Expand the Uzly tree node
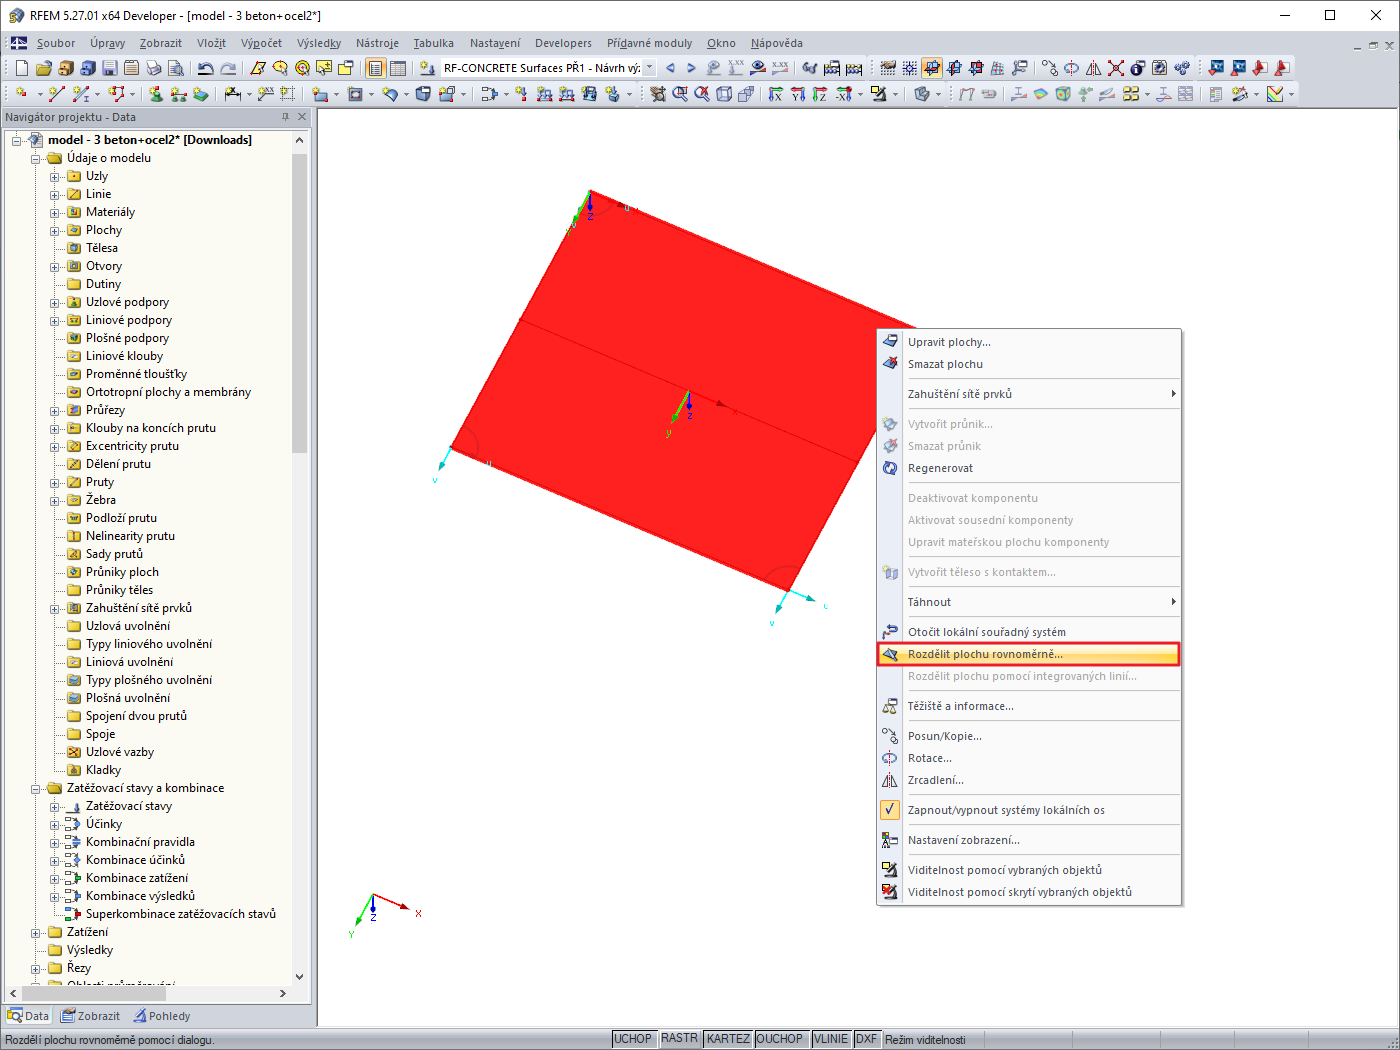Image resolution: width=1400 pixels, height=1050 pixels. (55, 177)
